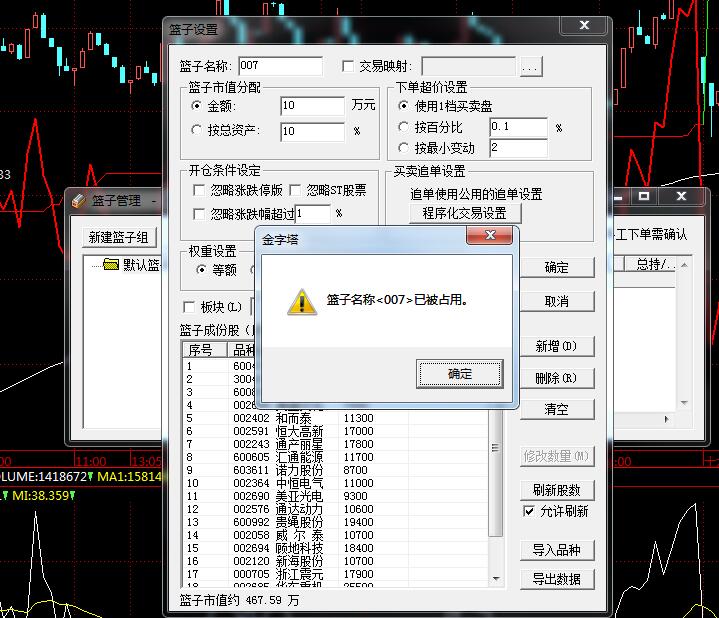Image resolution: width=719 pixels, height=618 pixels.
Task: Enable the 交易映射 checkbox
Action: (348, 67)
